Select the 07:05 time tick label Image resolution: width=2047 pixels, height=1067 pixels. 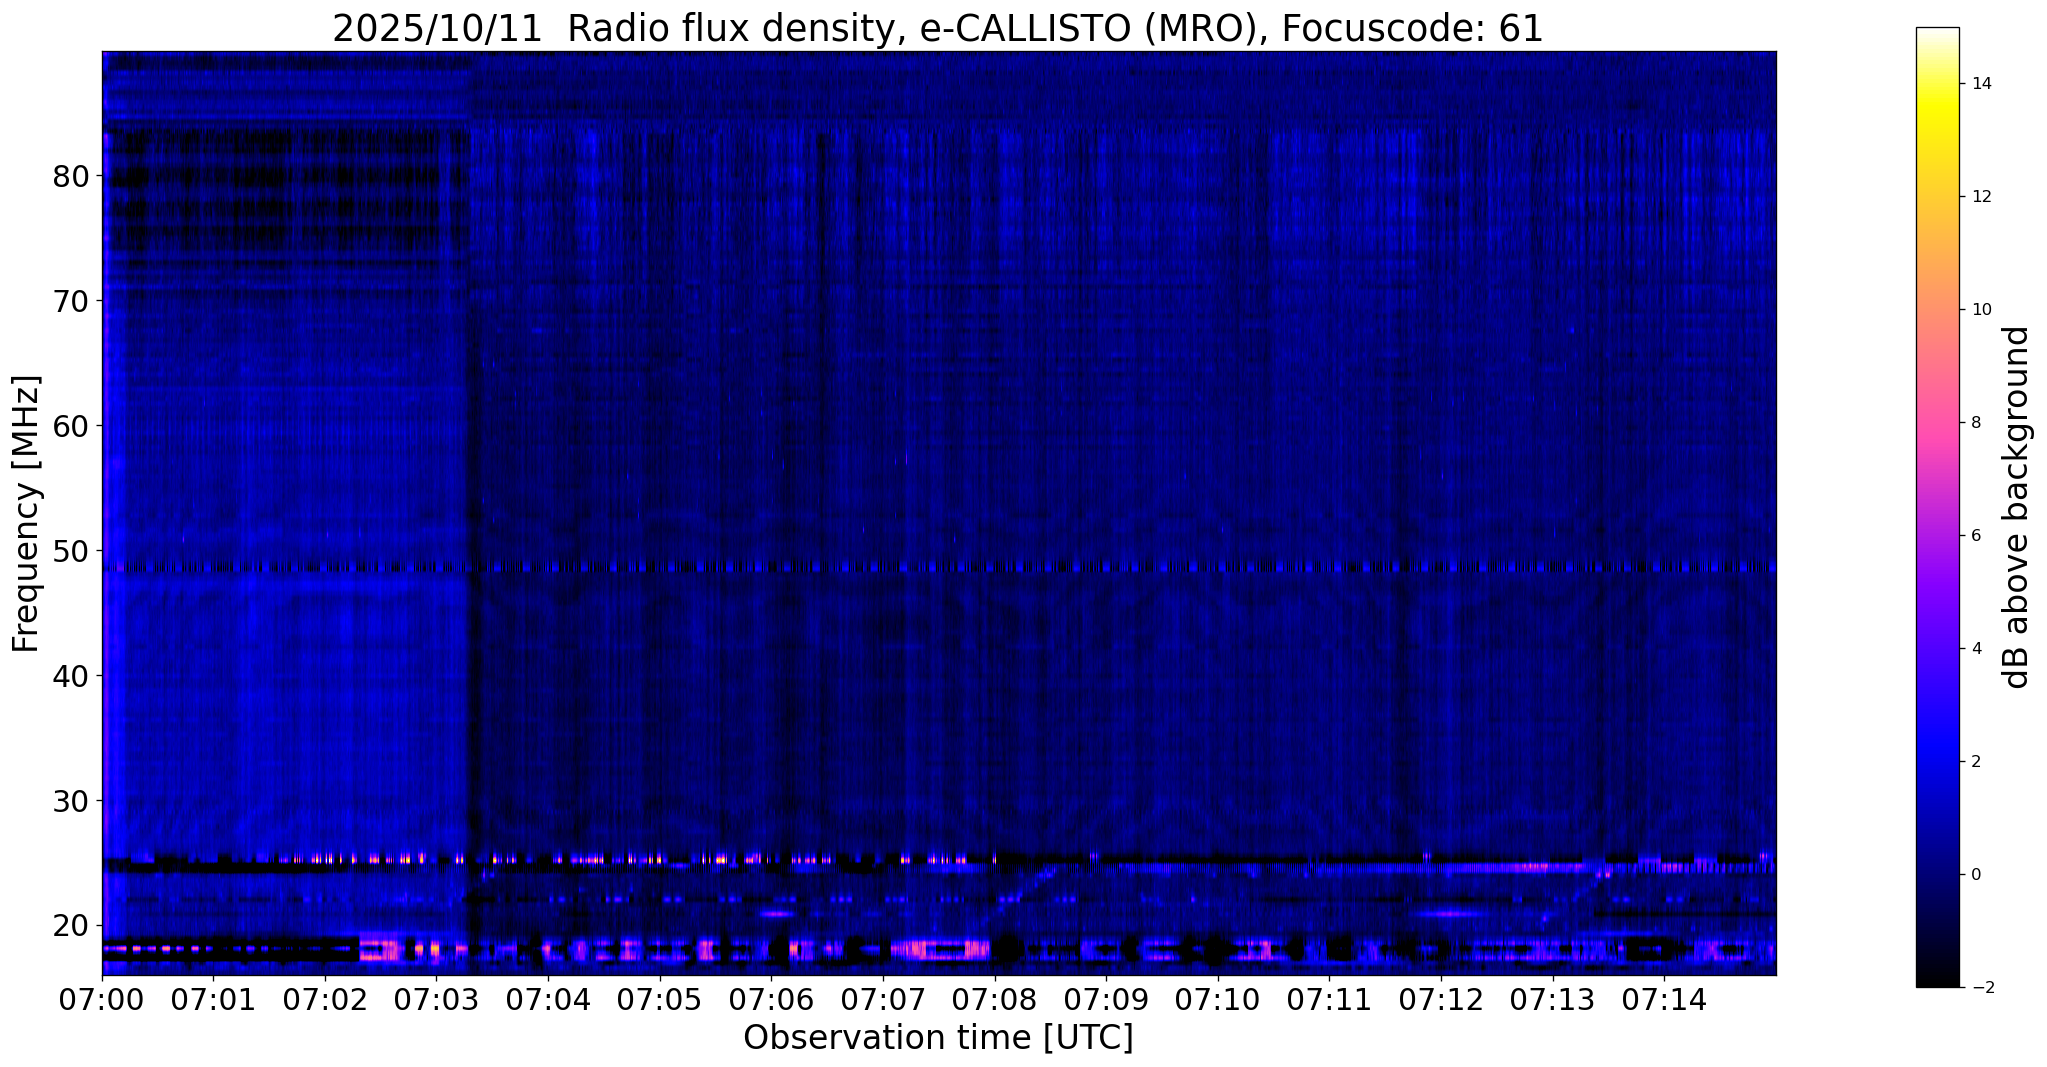(659, 1001)
